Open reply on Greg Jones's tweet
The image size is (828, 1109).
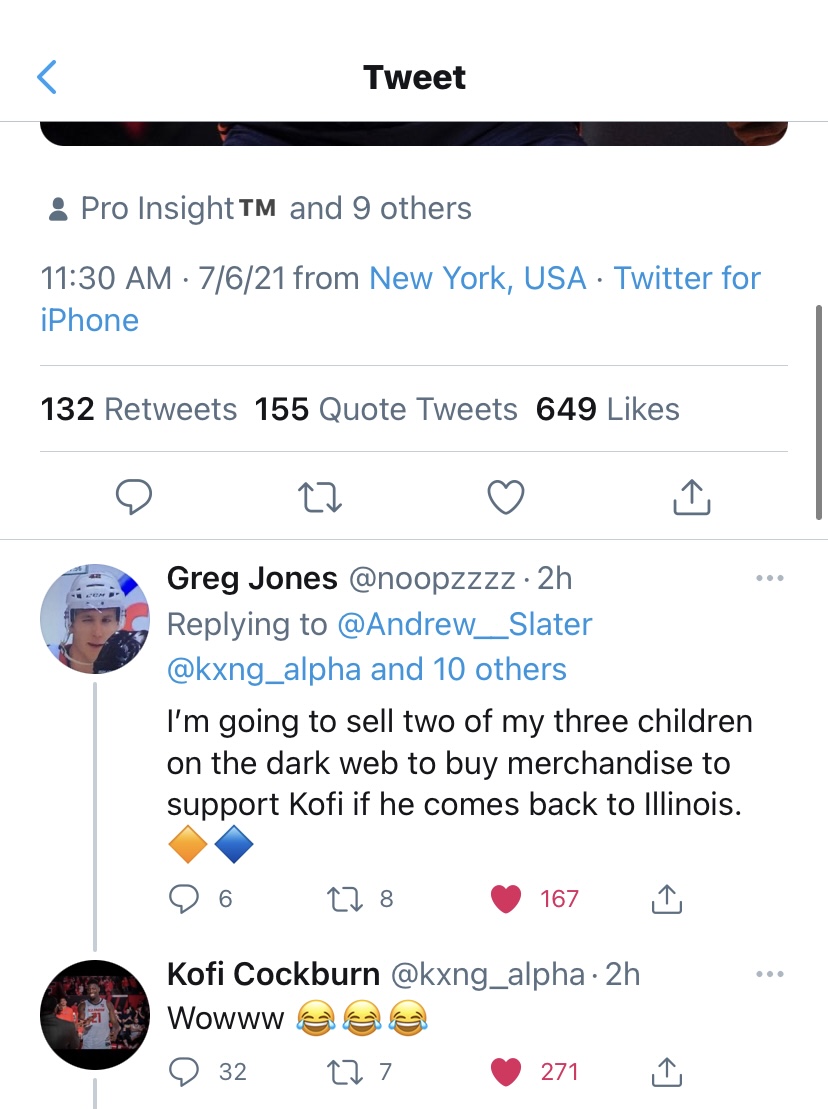(x=184, y=899)
